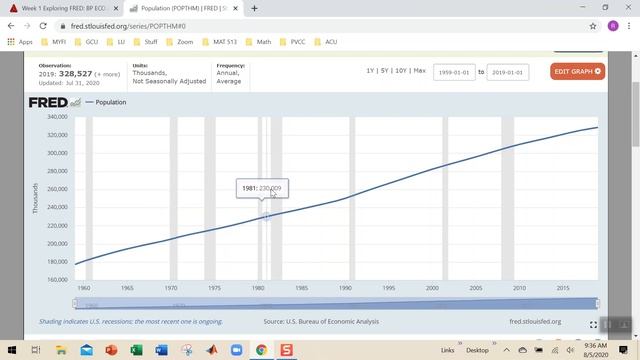This screenshot has width=640, height=360.
Task: Open PowerPoint from taskbar
Action: (111, 350)
